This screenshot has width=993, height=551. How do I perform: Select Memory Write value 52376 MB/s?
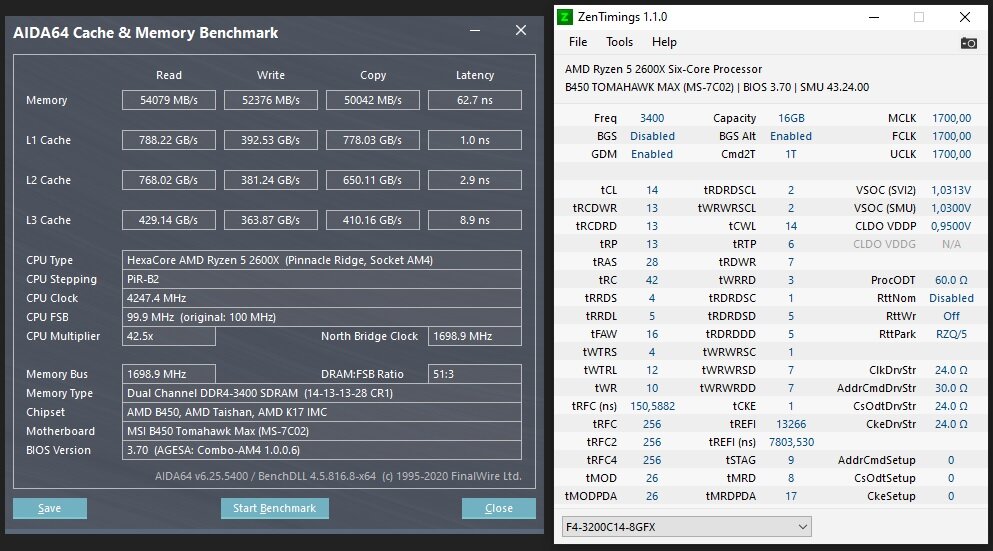pyautogui.click(x=270, y=100)
